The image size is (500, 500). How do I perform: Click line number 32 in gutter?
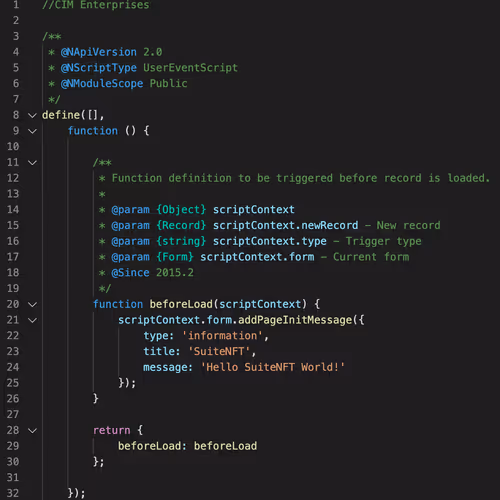[x=13, y=493]
